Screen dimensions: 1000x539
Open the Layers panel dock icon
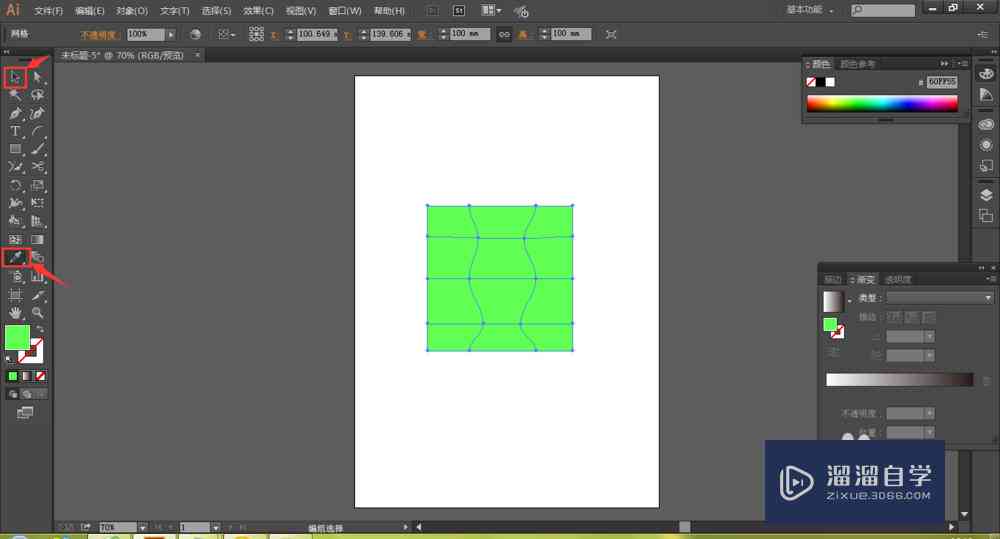[x=986, y=195]
